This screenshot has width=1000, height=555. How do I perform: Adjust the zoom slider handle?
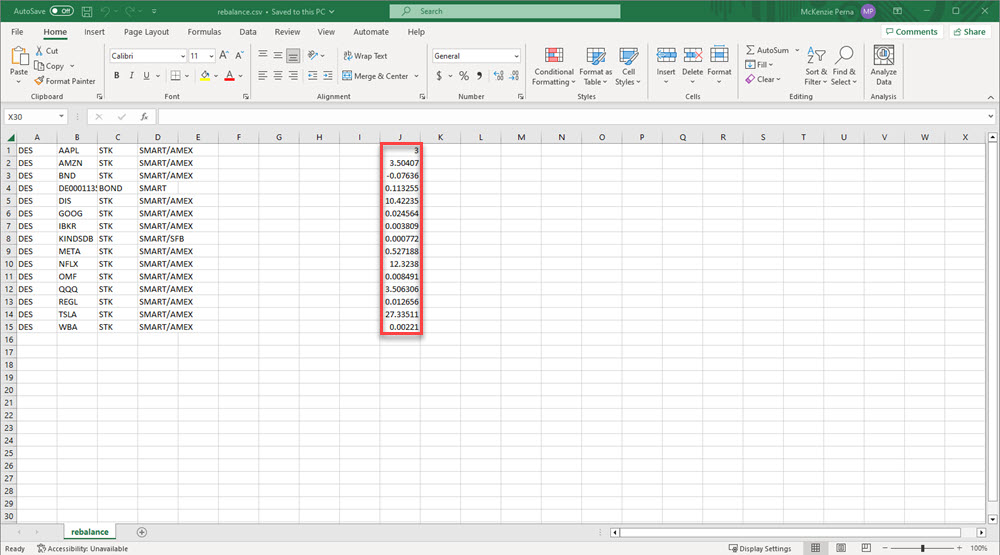(922, 549)
